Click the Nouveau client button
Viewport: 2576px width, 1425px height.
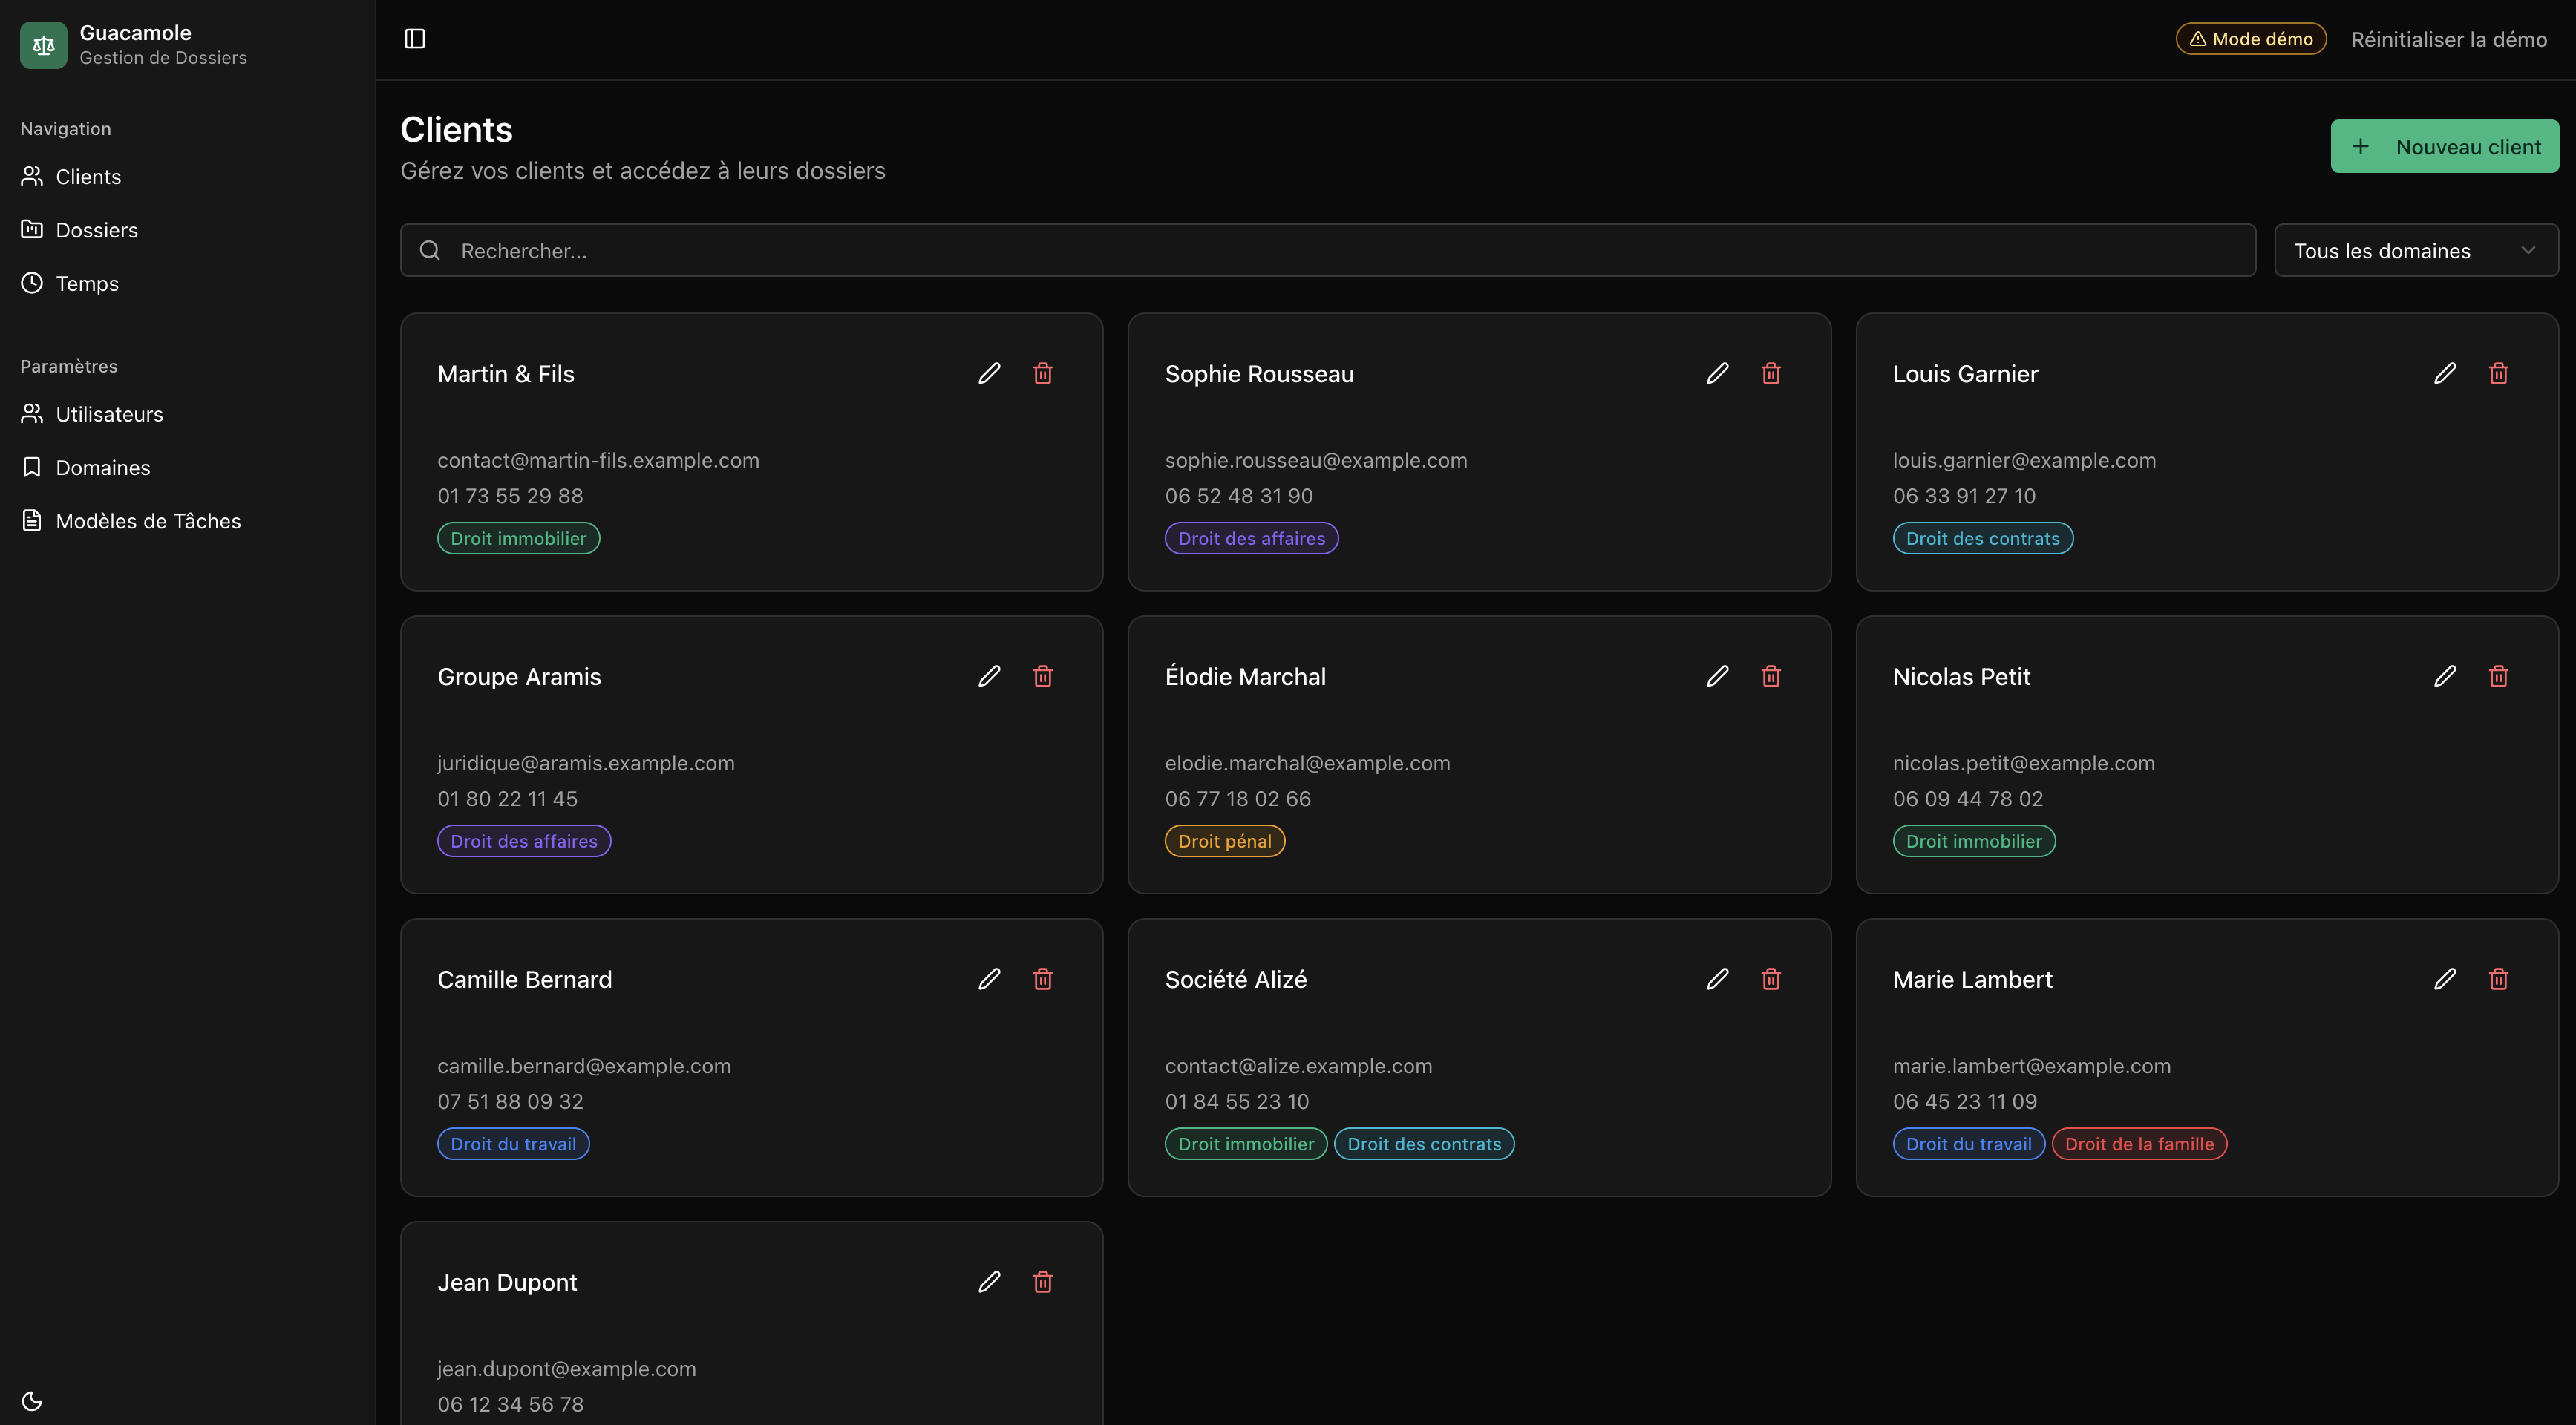tap(2444, 147)
